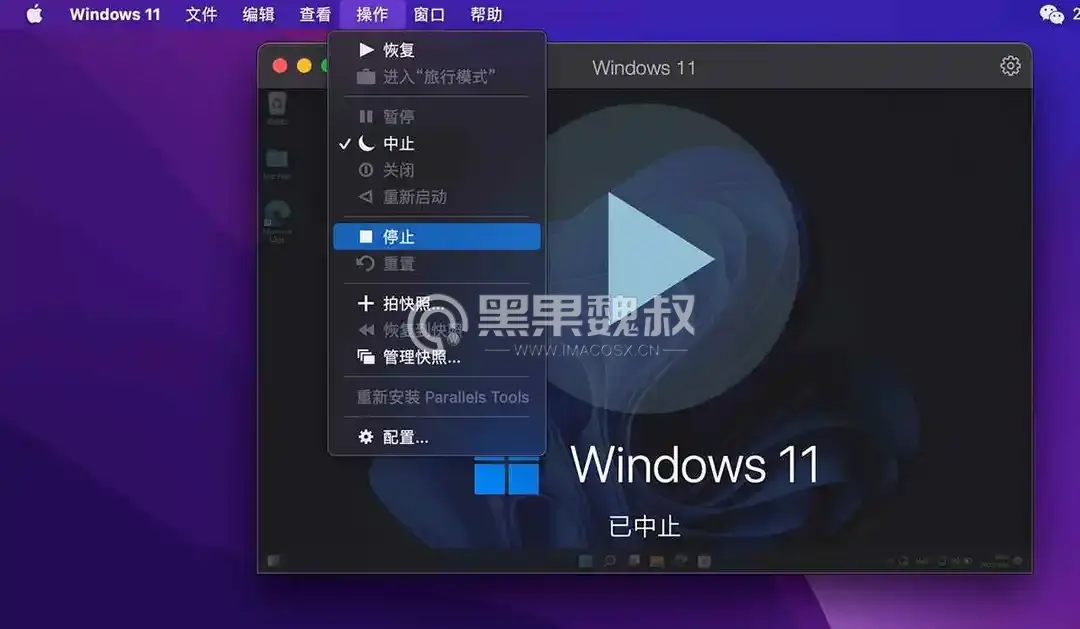Click the Search icon on the Windows taskbar

pyautogui.click(x=609, y=562)
